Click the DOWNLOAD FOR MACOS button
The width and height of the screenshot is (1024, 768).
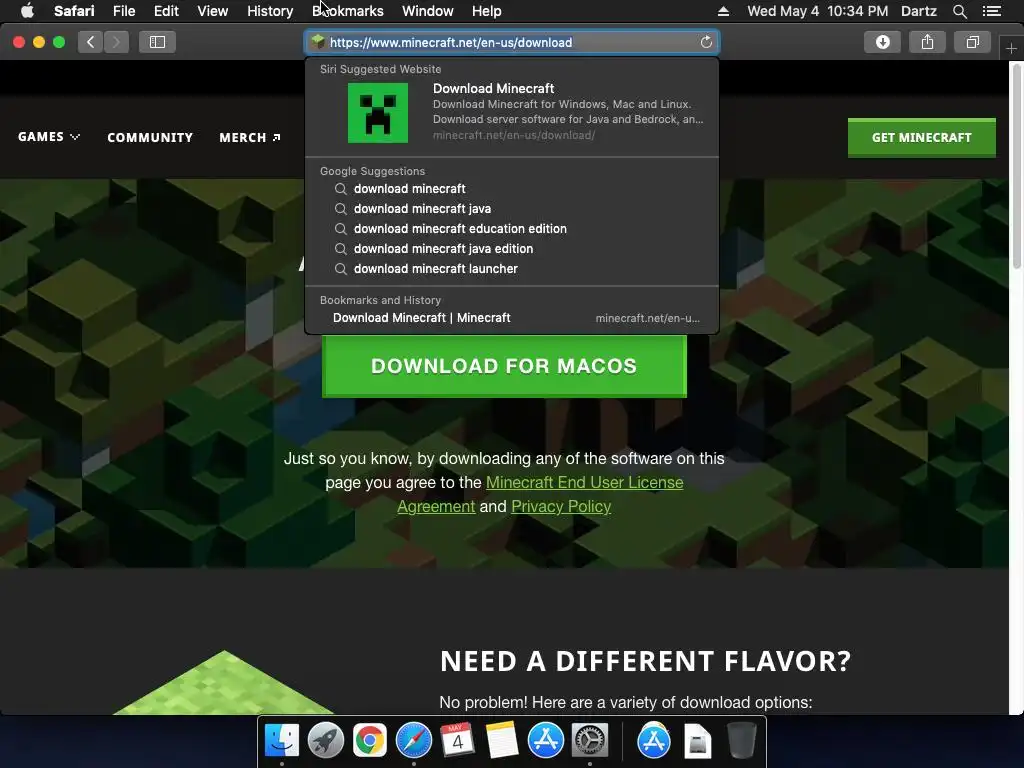point(504,366)
